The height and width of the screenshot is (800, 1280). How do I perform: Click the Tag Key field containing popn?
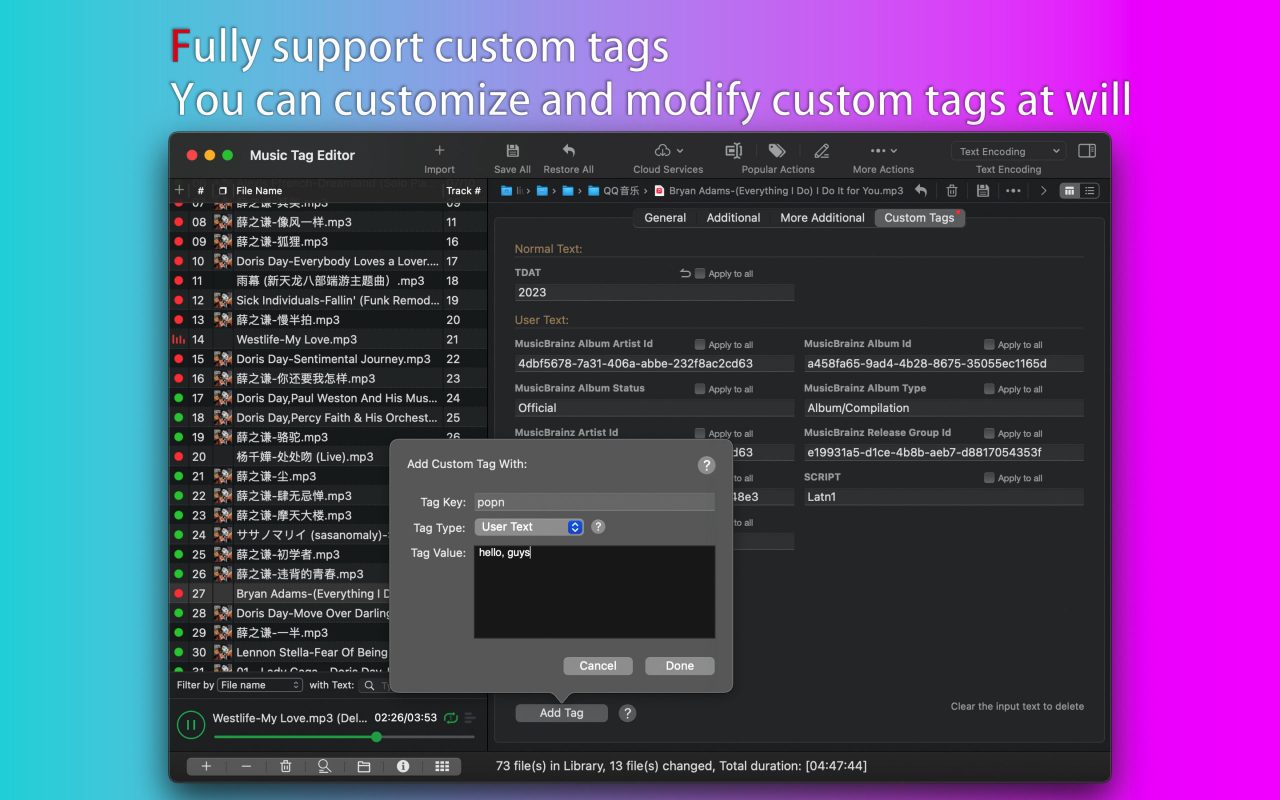coord(594,502)
